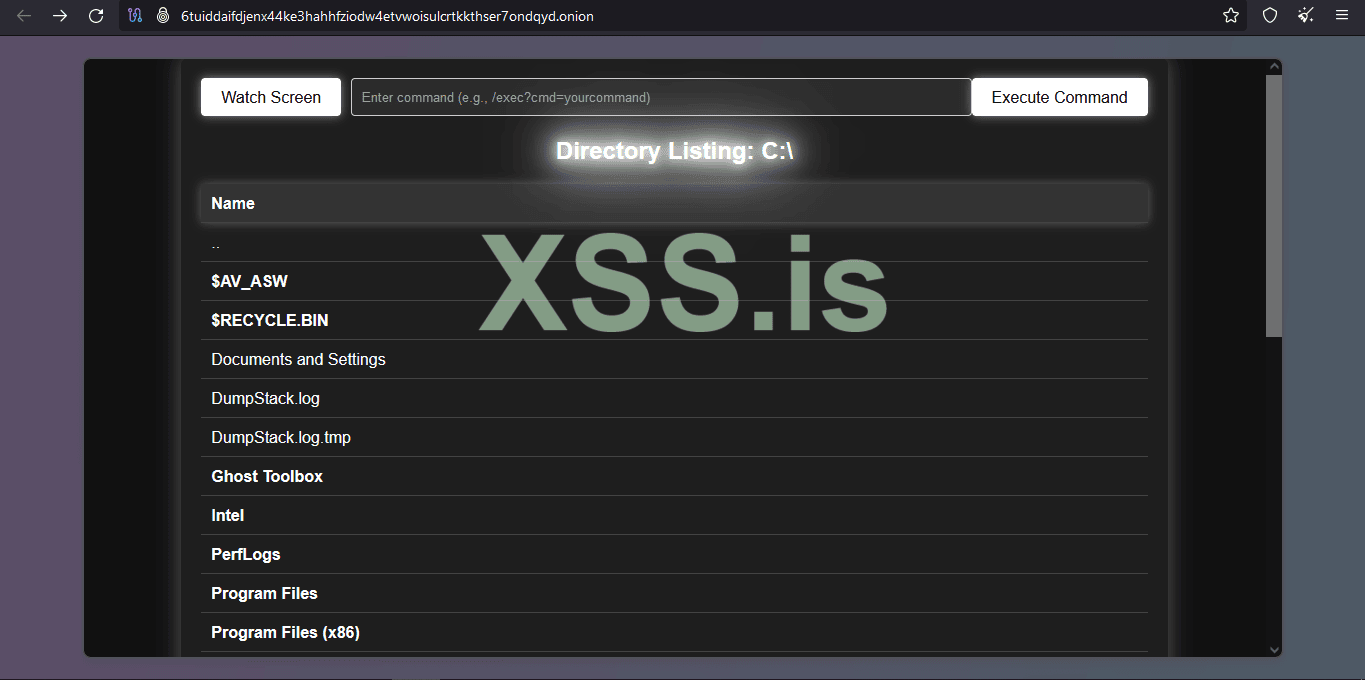Click the Execute Command button
The height and width of the screenshot is (680, 1365).
(1059, 97)
